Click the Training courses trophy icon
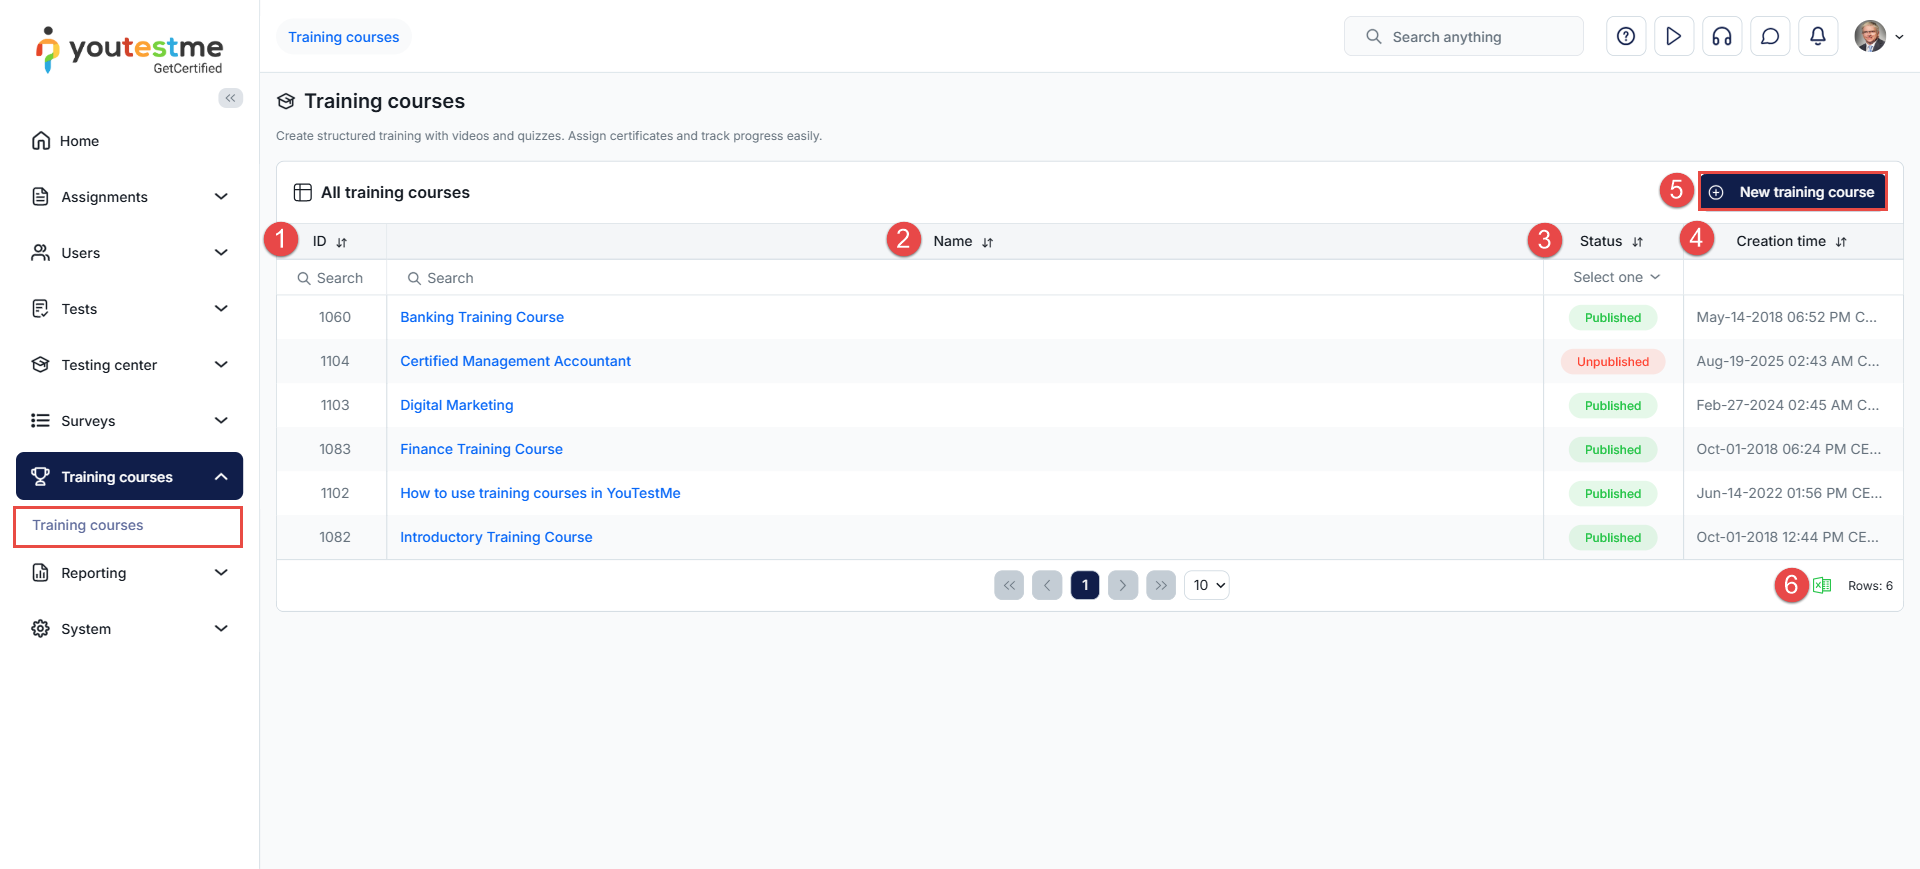The width and height of the screenshot is (1920, 869). [41, 477]
